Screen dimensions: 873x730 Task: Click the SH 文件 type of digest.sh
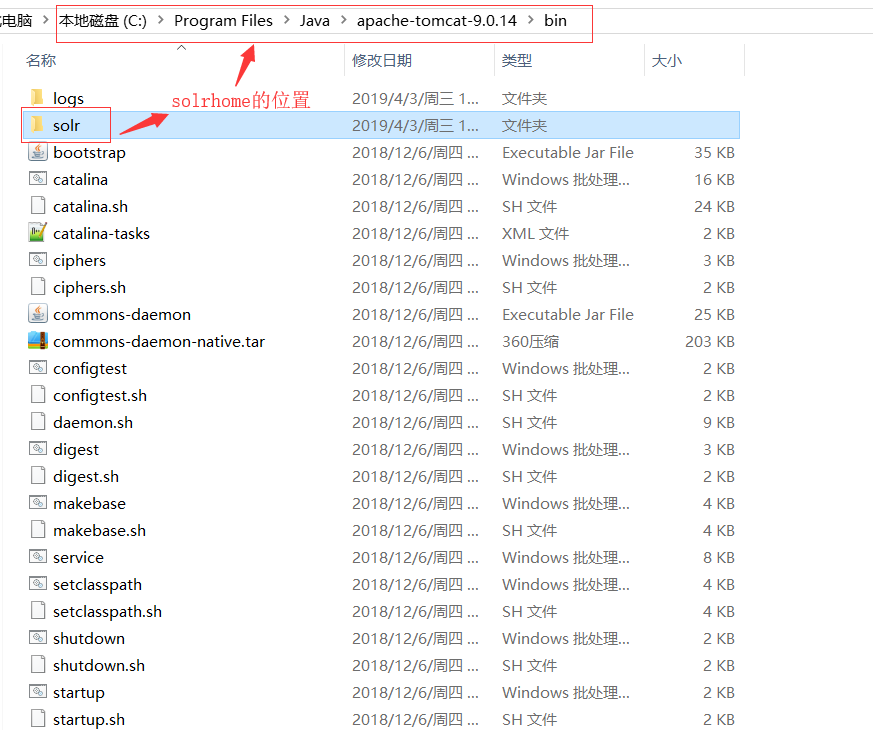(x=529, y=477)
